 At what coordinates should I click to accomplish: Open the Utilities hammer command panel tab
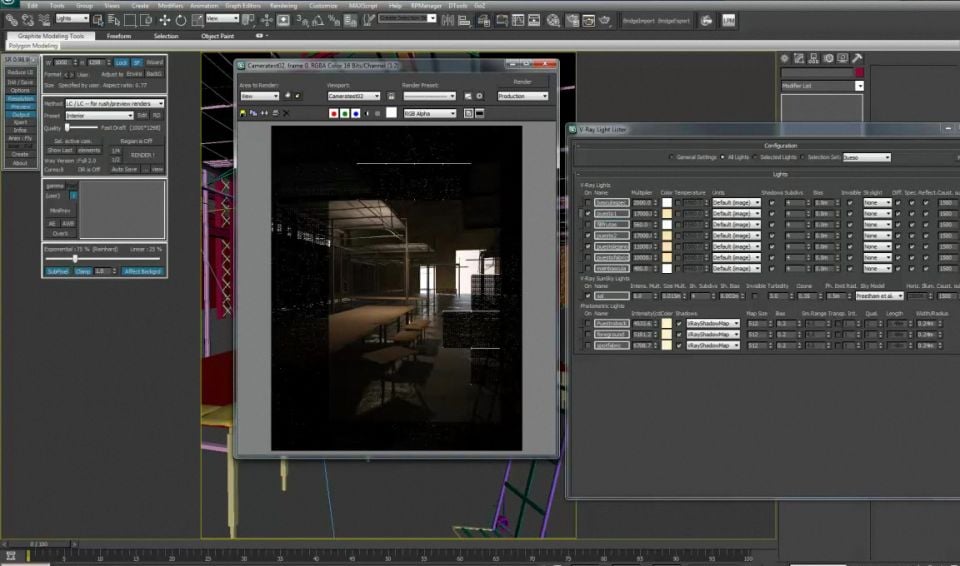(857, 58)
